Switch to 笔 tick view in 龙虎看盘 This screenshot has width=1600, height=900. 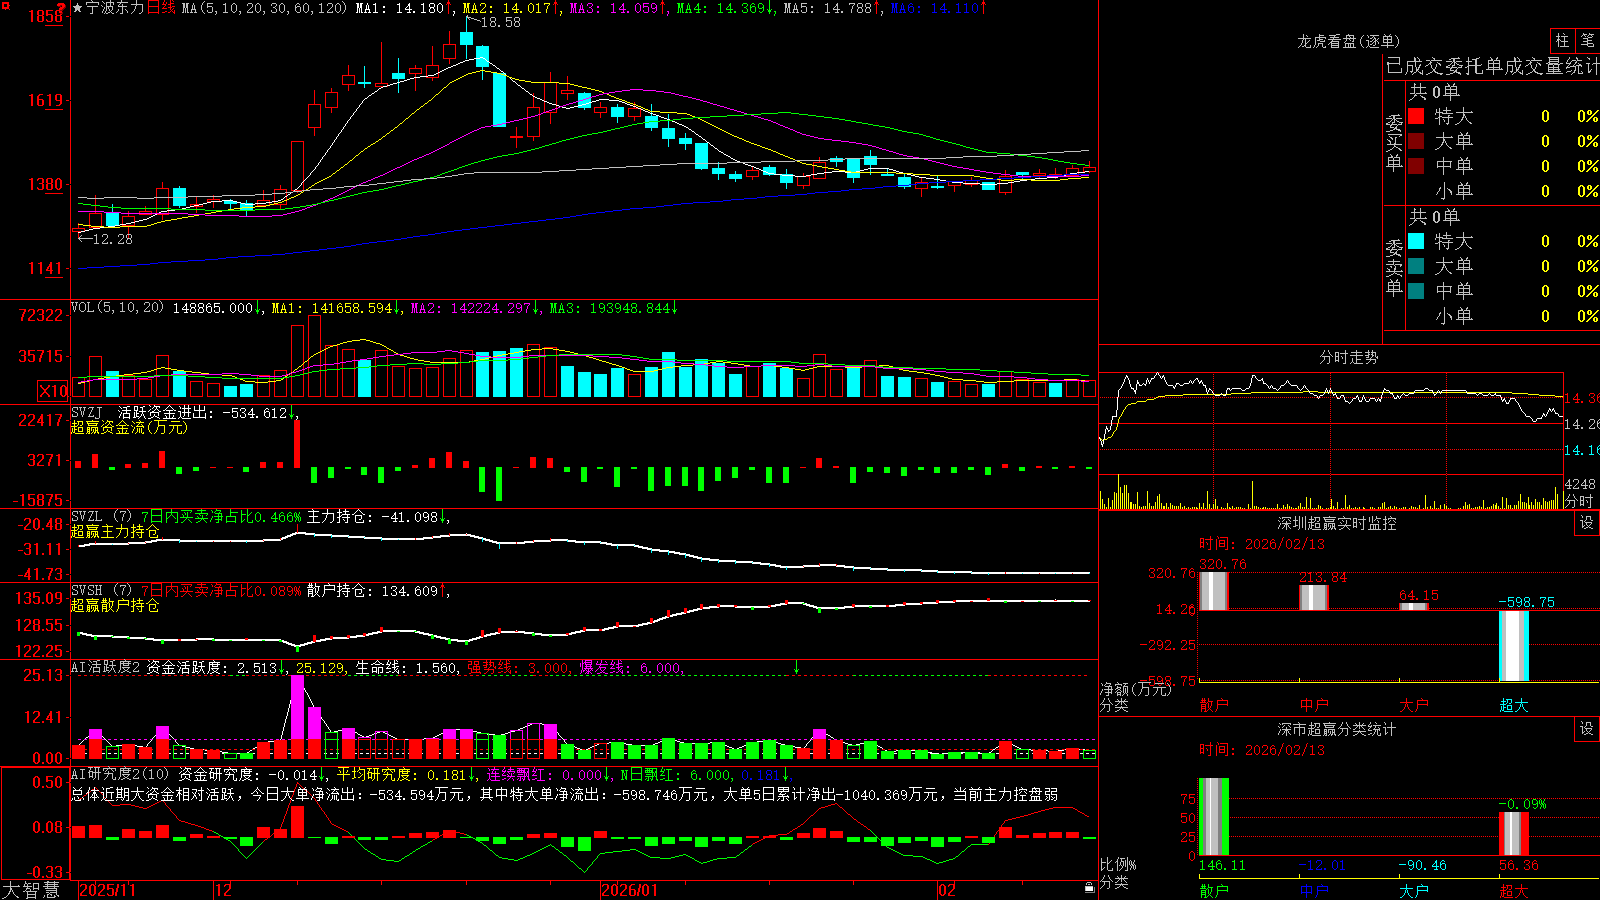(1588, 40)
